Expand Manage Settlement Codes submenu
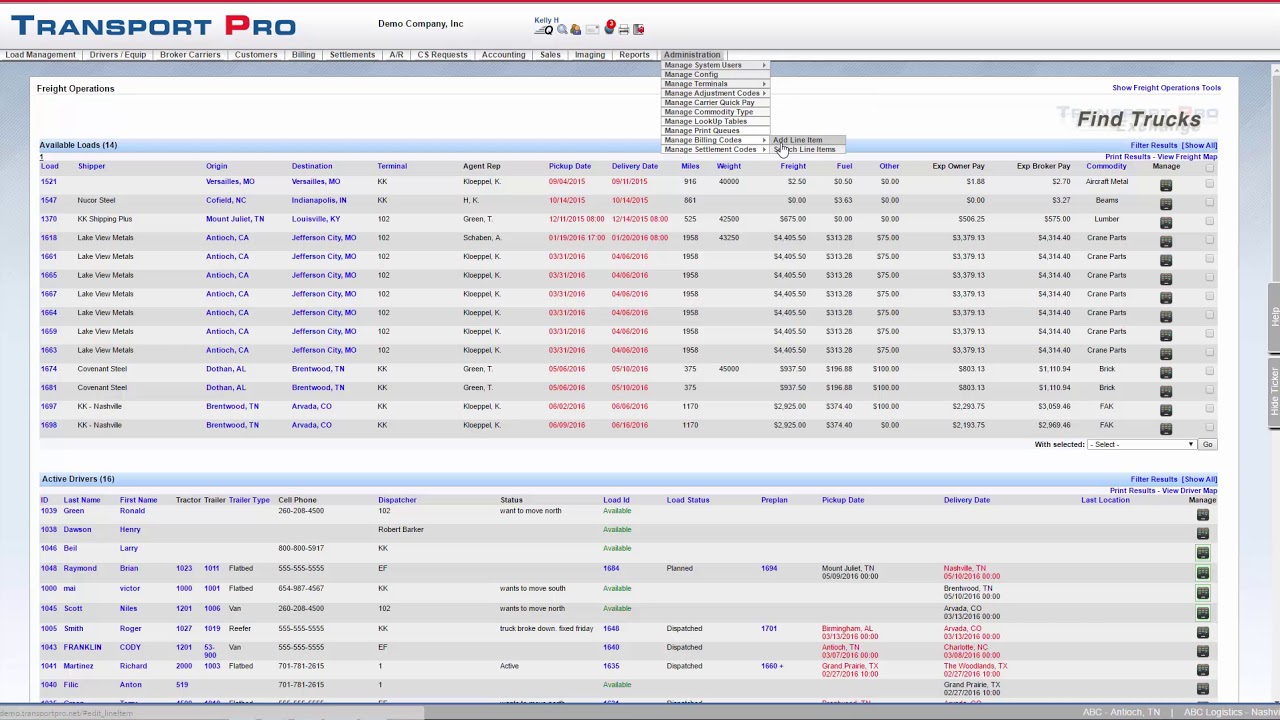This screenshot has height=720, width=1280. coord(716,149)
